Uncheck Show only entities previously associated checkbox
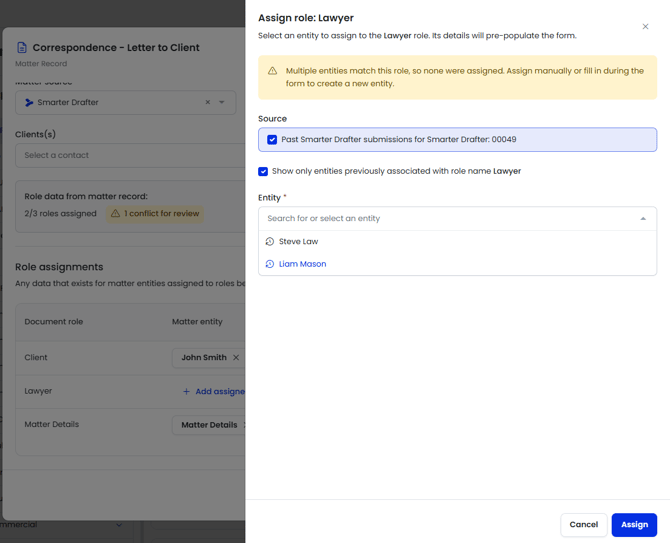Image resolution: width=670 pixels, height=543 pixels. (263, 171)
